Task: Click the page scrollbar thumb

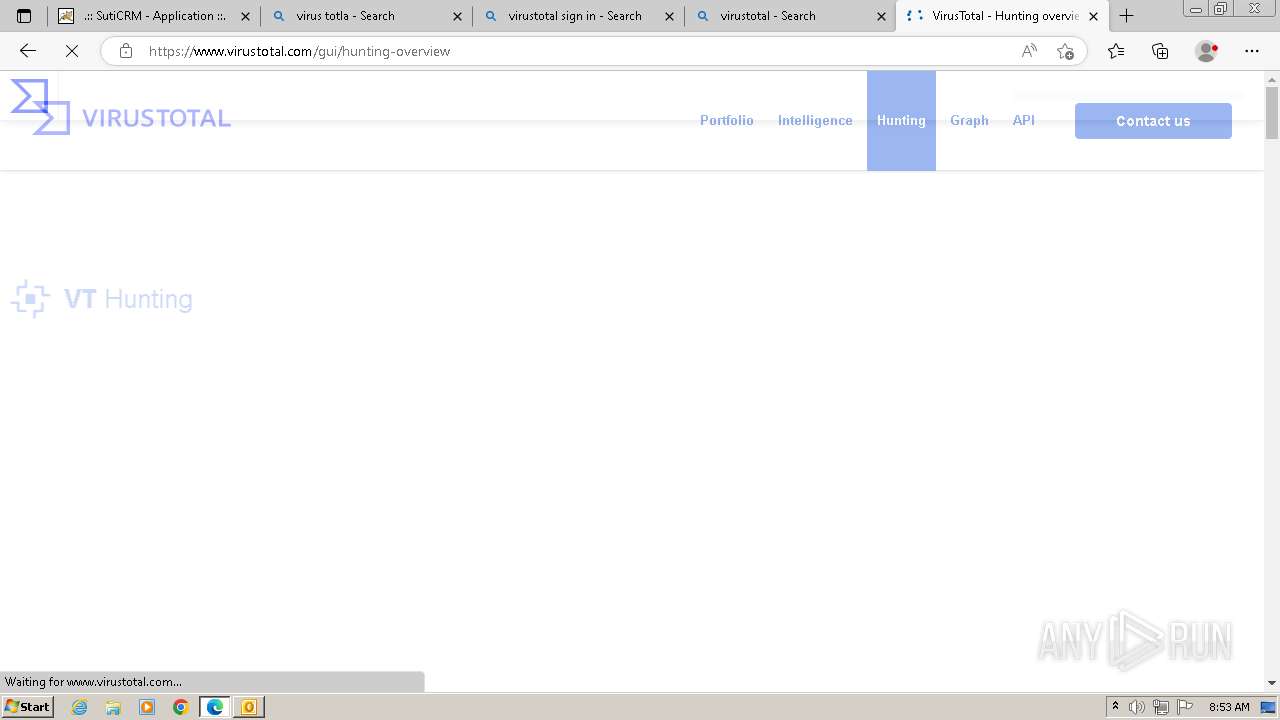Action: 1272,113
